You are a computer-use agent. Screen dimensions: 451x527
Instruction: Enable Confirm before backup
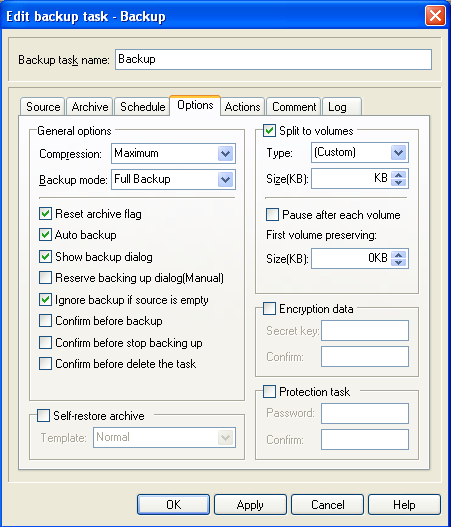pyautogui.click(x=45, y=321)
